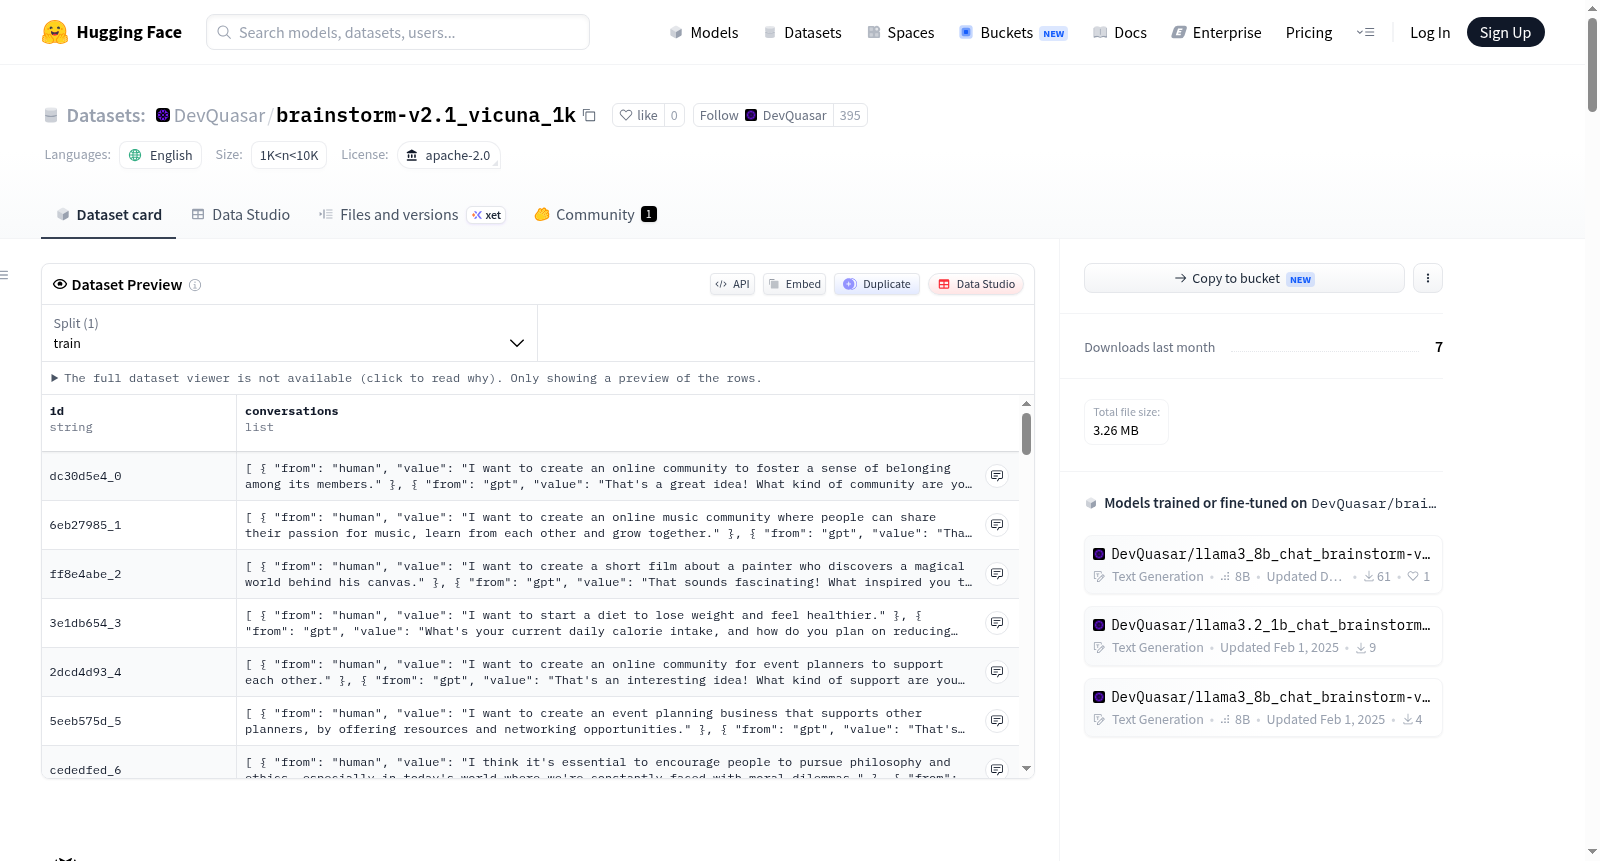This screenshot has height=861, width=1600.
Task: Open the llama3.2_1b_chat_brainstorm model card
Action: pos(1263,635)
